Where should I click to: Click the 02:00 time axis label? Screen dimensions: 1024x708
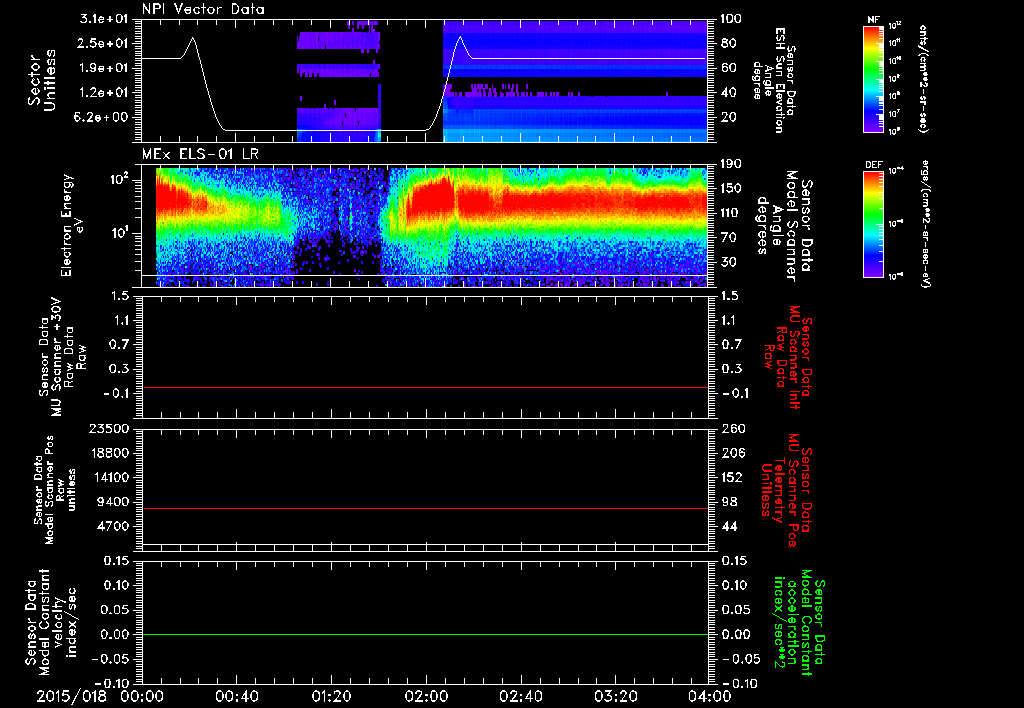(426, 696)
